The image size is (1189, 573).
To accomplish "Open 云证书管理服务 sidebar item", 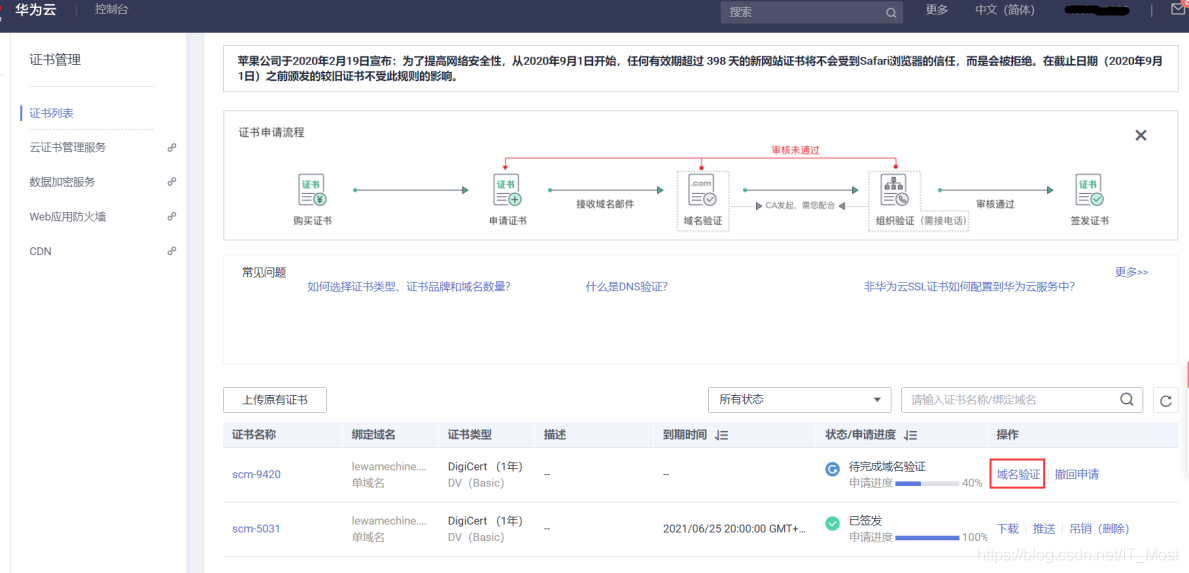I will tap(67, 148).
